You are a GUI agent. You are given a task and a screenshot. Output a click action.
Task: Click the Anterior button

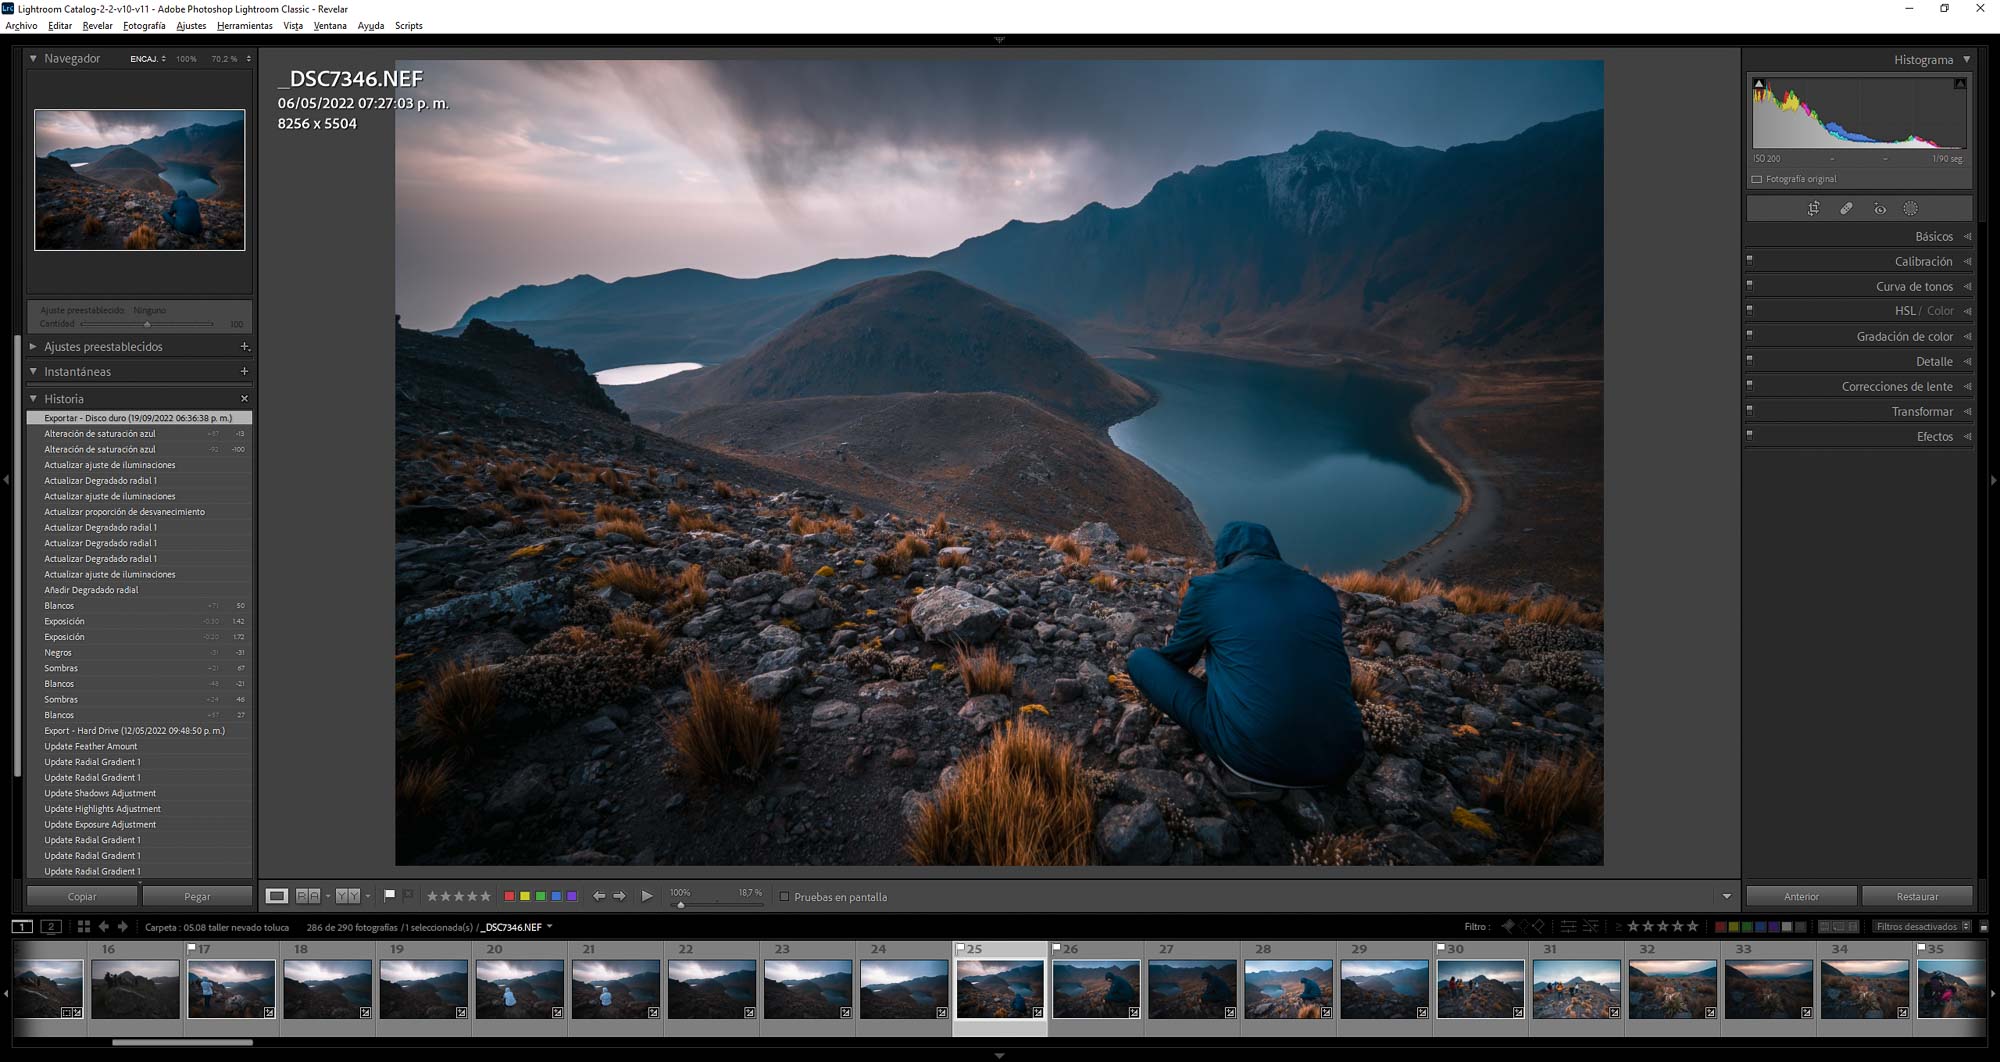(x=1801, y=896)
